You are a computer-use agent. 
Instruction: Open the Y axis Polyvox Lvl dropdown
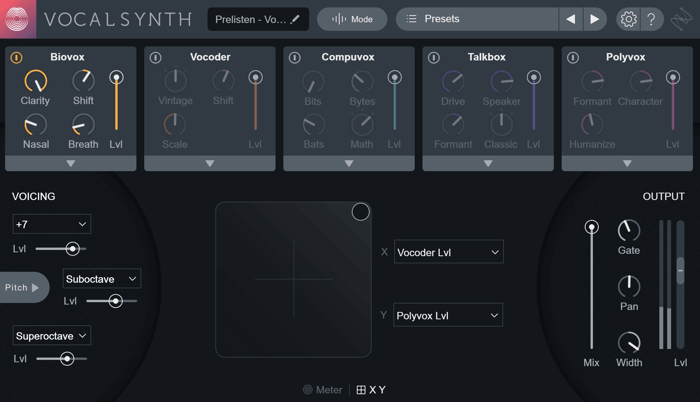[448, 315]
